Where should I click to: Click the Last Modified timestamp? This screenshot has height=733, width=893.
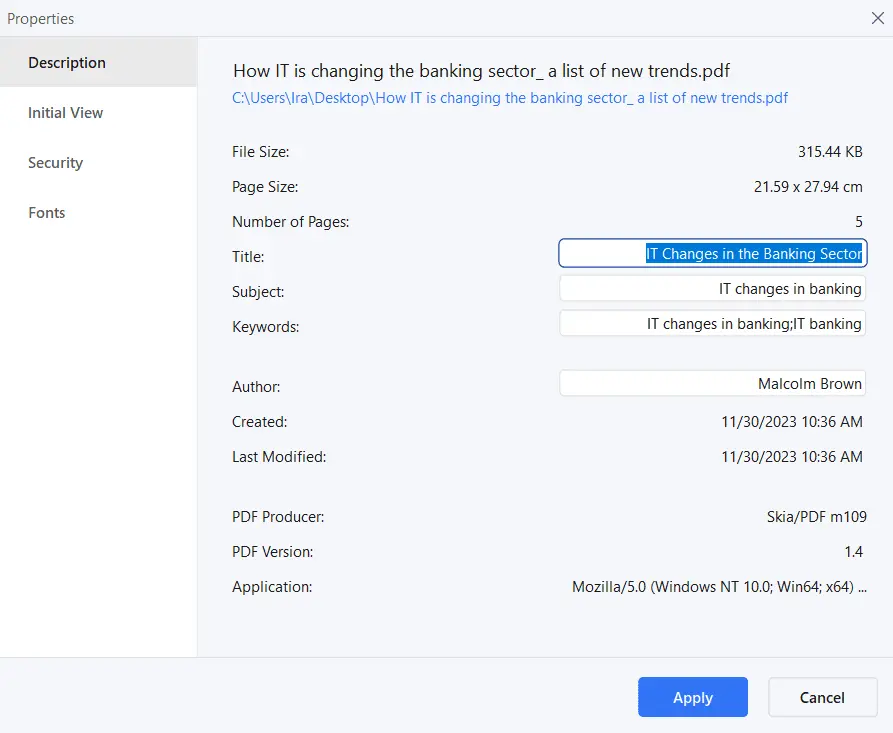click(790, 456)
